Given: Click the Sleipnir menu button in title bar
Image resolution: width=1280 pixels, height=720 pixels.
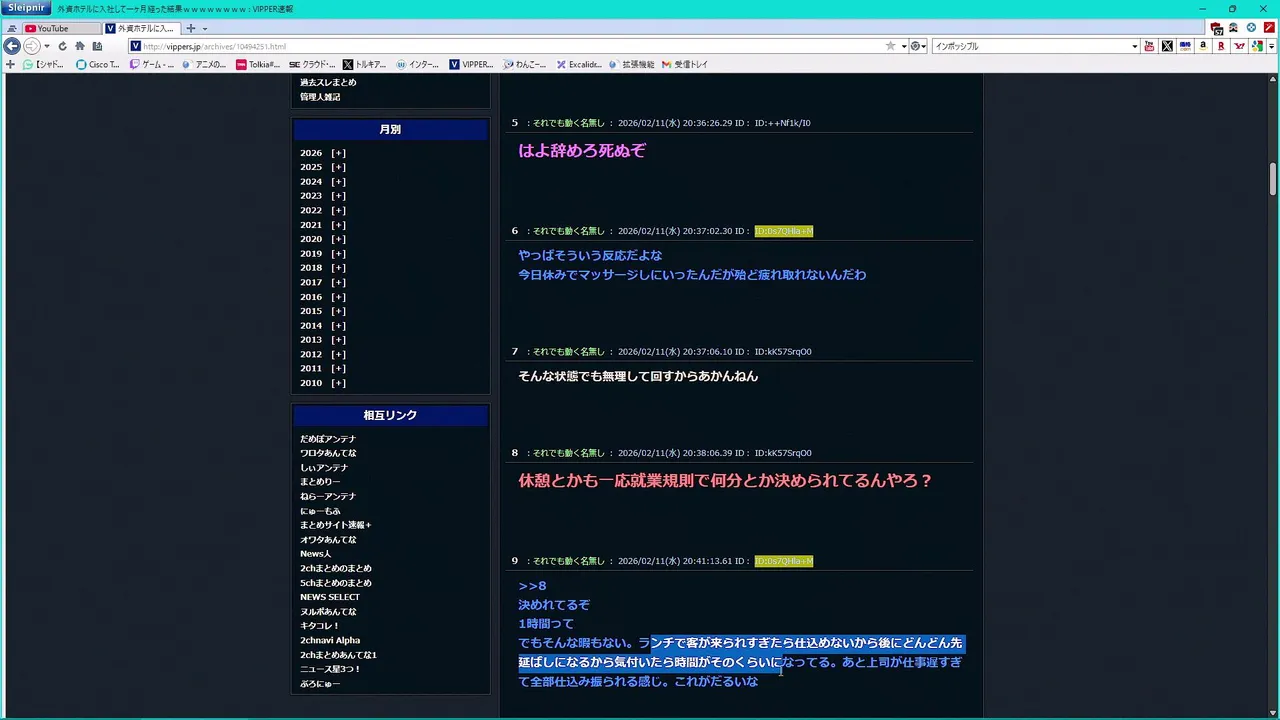Looking at the screenshot, I should [26, 8].
